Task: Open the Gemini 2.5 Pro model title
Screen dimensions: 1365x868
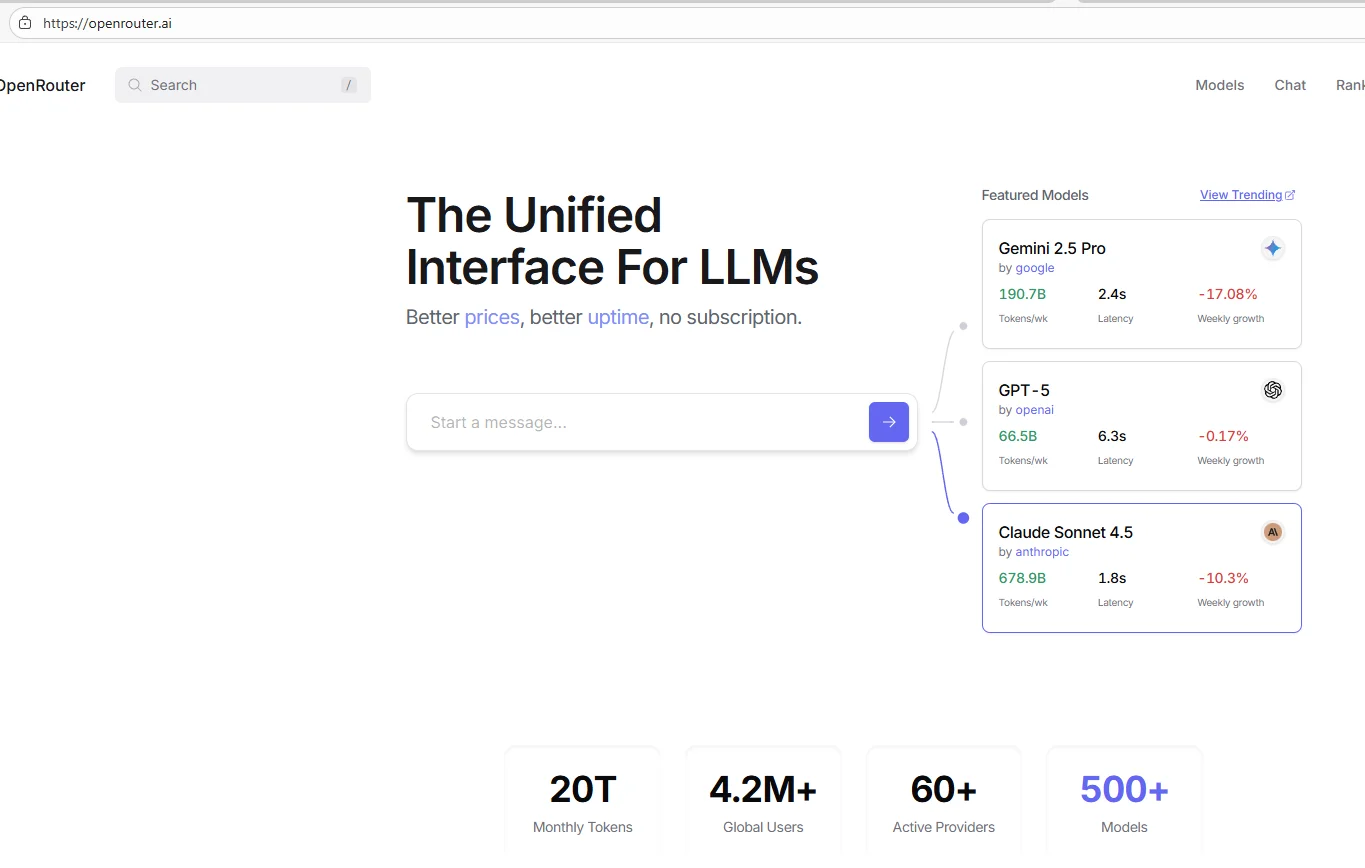Action: pos(1052,248)
